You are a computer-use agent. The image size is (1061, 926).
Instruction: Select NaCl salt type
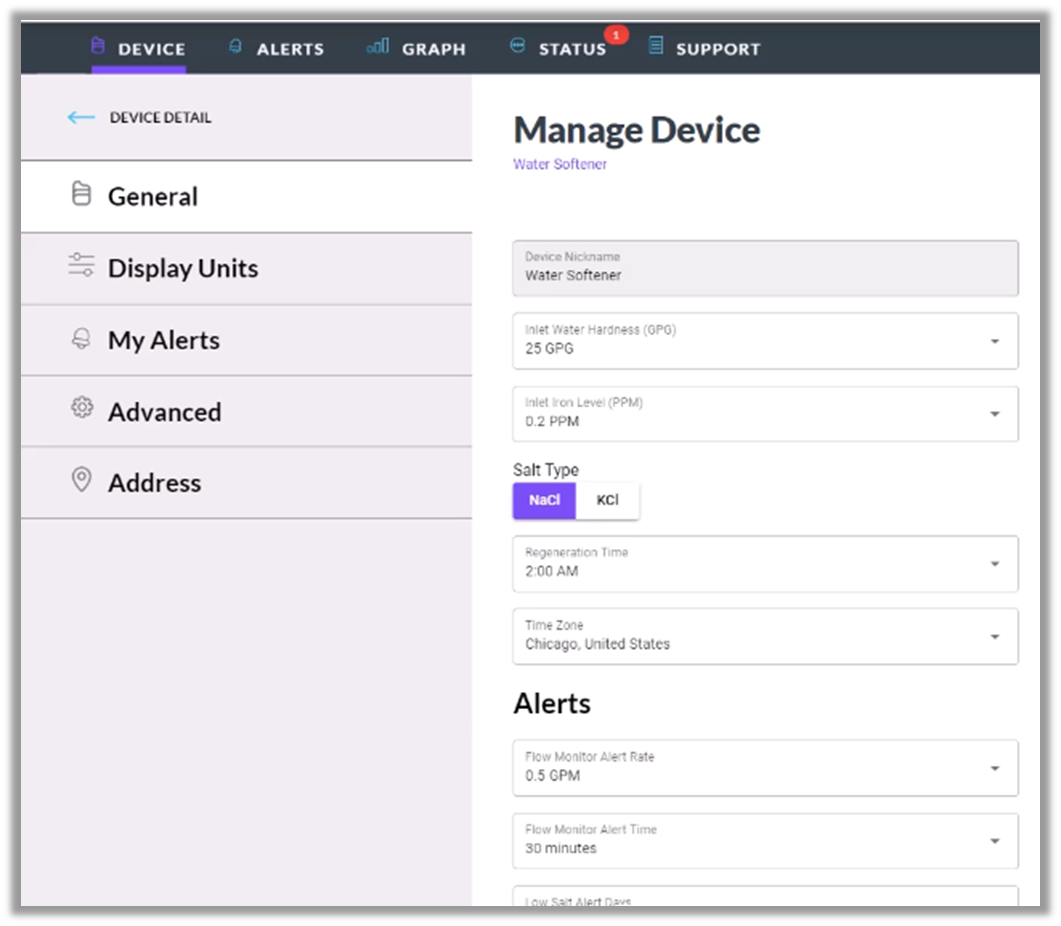544,501
